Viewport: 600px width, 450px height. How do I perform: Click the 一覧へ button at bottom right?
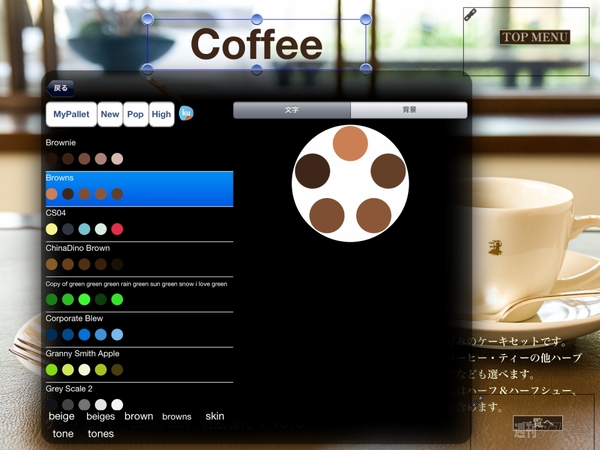(x=537, y=424)
